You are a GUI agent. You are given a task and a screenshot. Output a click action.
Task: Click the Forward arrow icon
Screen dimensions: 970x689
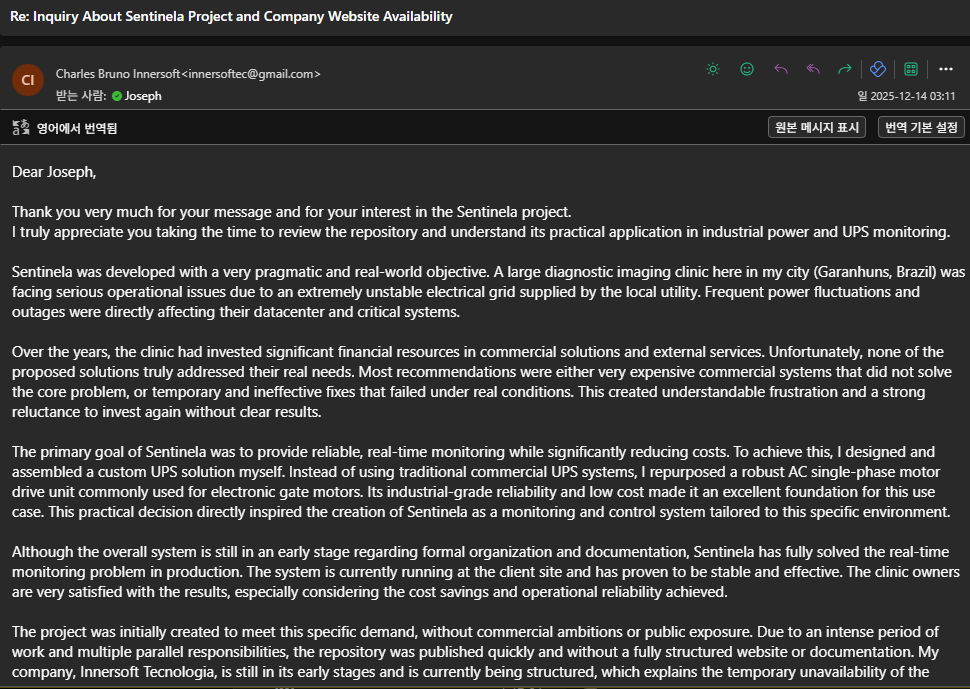845,69
